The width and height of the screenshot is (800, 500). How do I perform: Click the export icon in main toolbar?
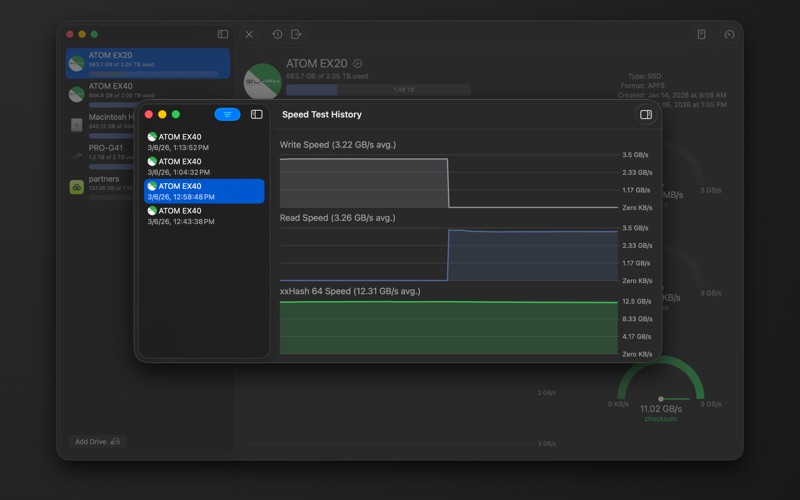coord(296,34)
